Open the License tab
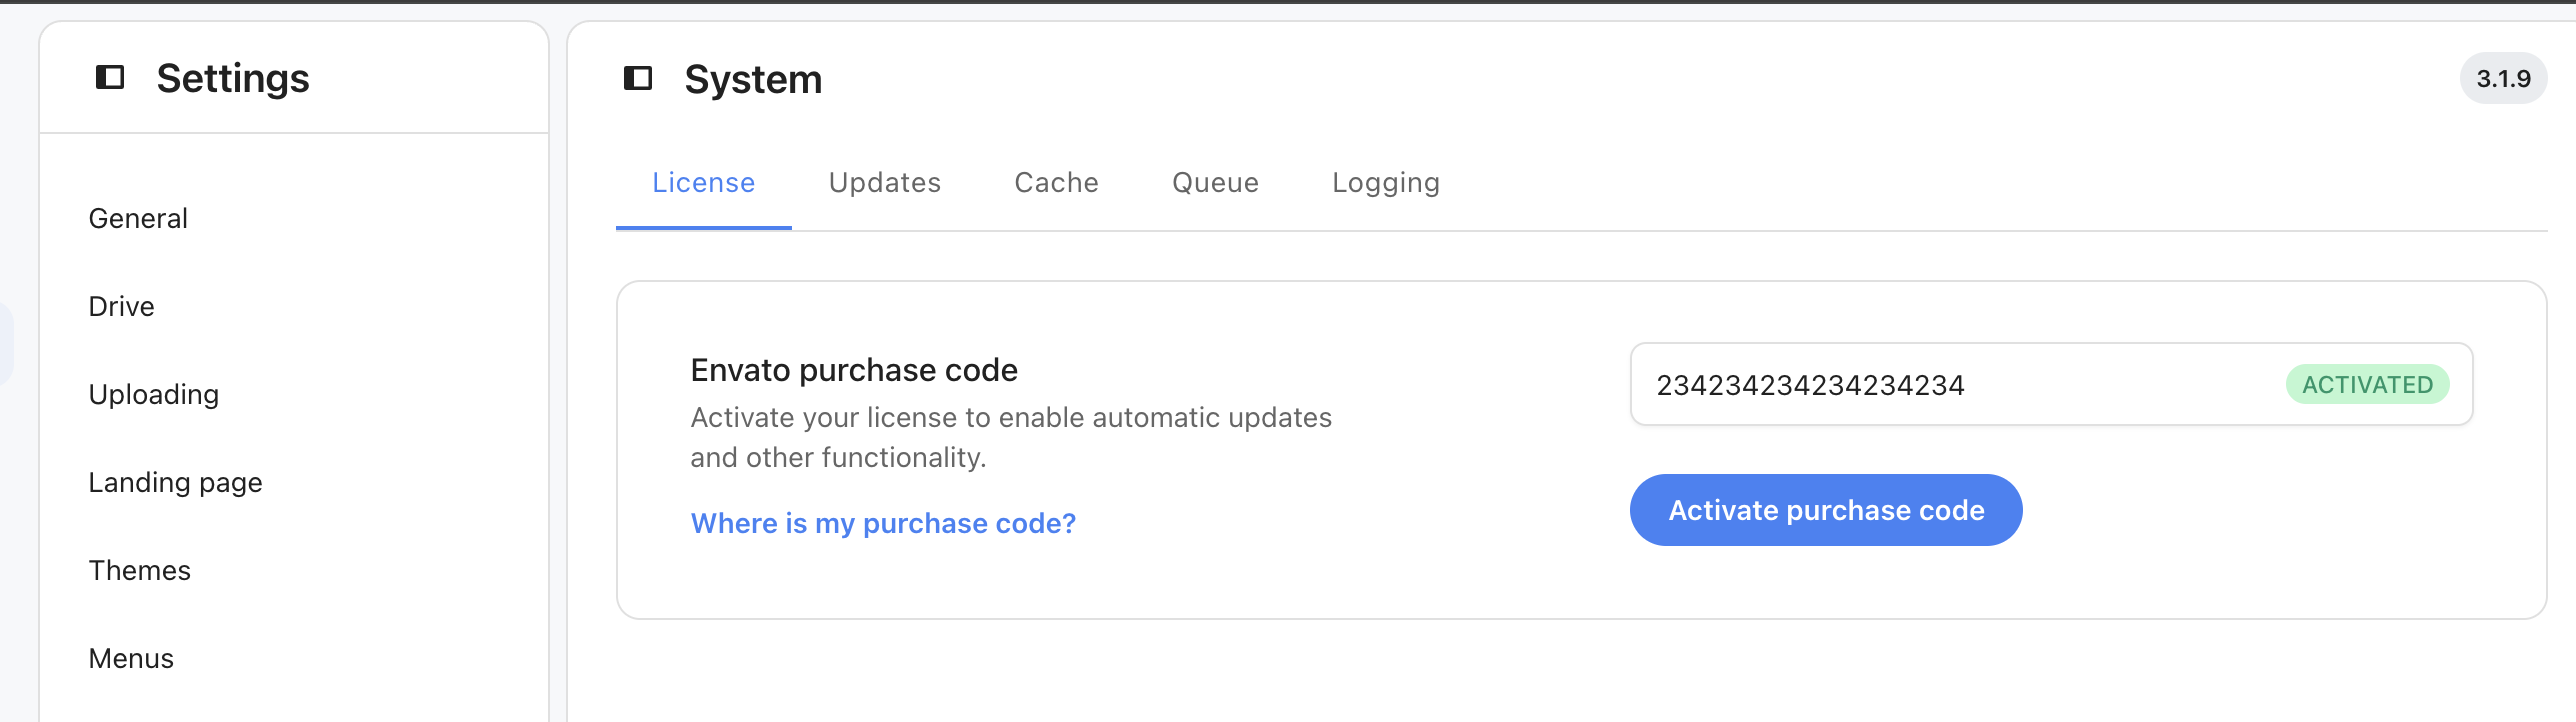The width and height of the screenshot is (2576, 722). (x=704, y=183)
